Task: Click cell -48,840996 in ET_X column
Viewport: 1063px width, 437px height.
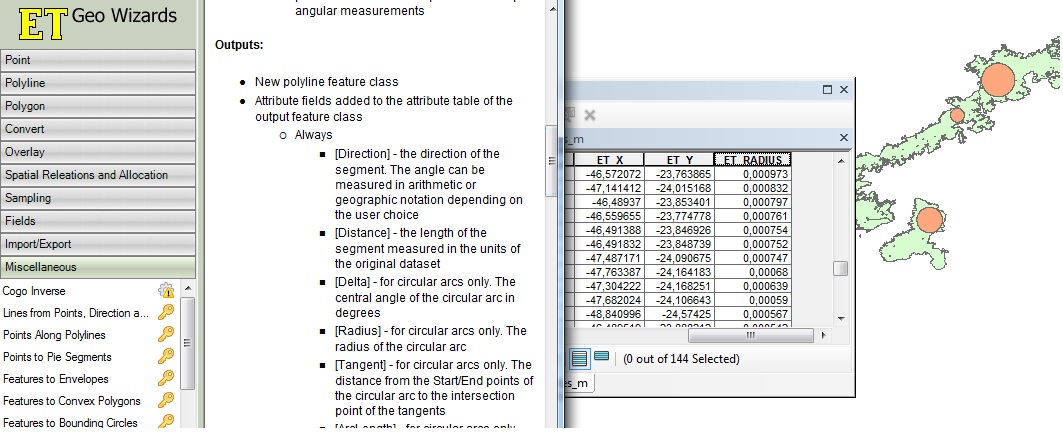Action: click(609, 314)
